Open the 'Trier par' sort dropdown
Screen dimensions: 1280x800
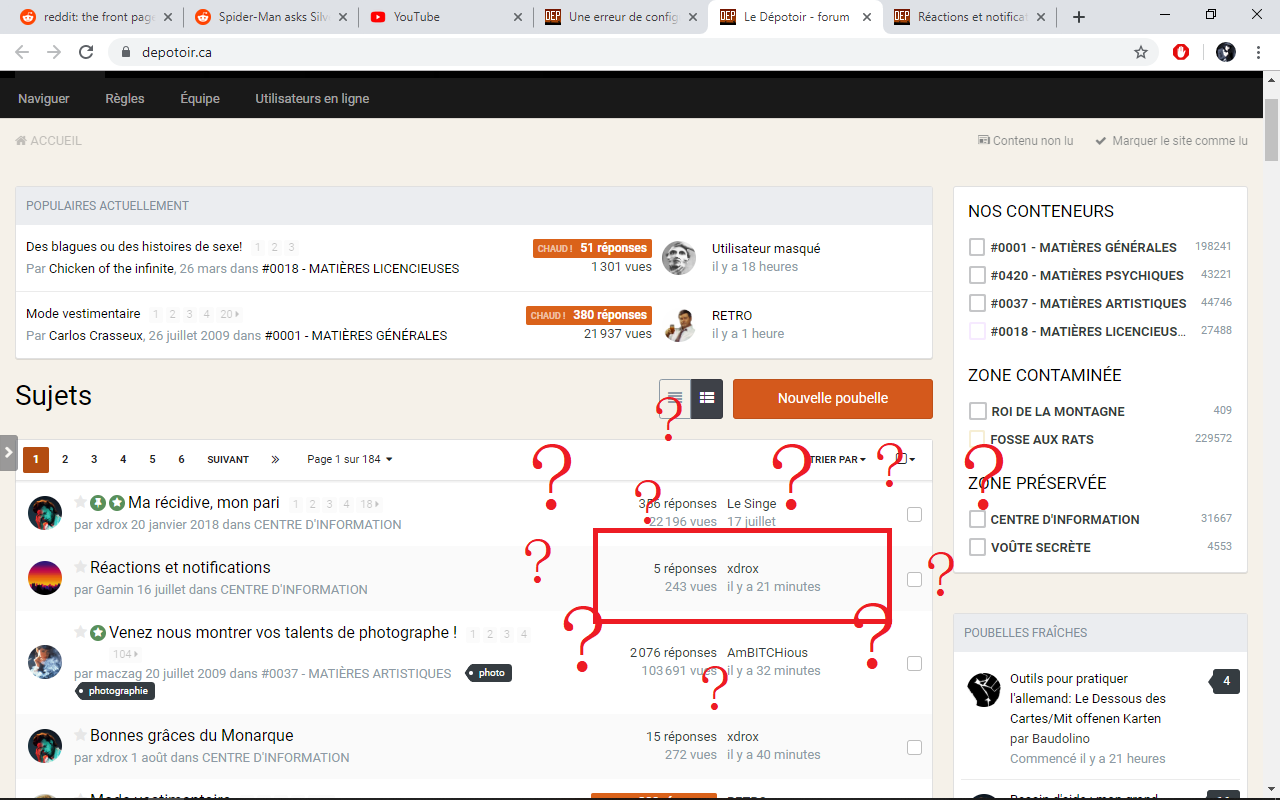pyautogui.click(x=838, y=459)
